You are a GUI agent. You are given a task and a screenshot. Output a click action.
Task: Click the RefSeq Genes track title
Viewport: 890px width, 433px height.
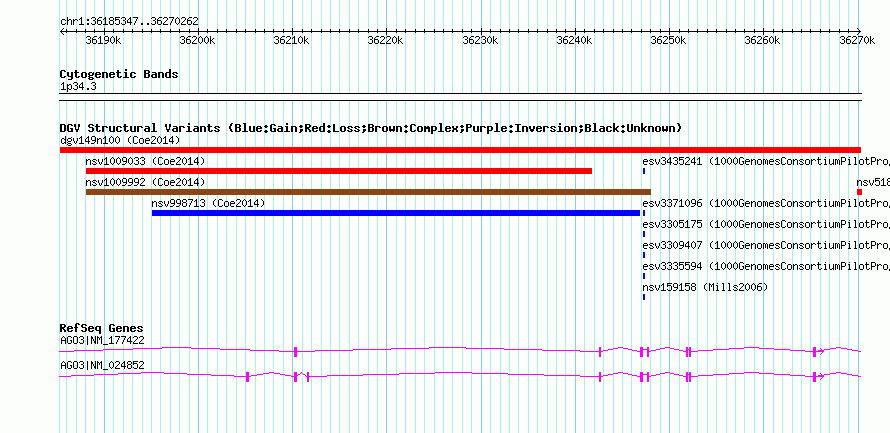(102, 328)
